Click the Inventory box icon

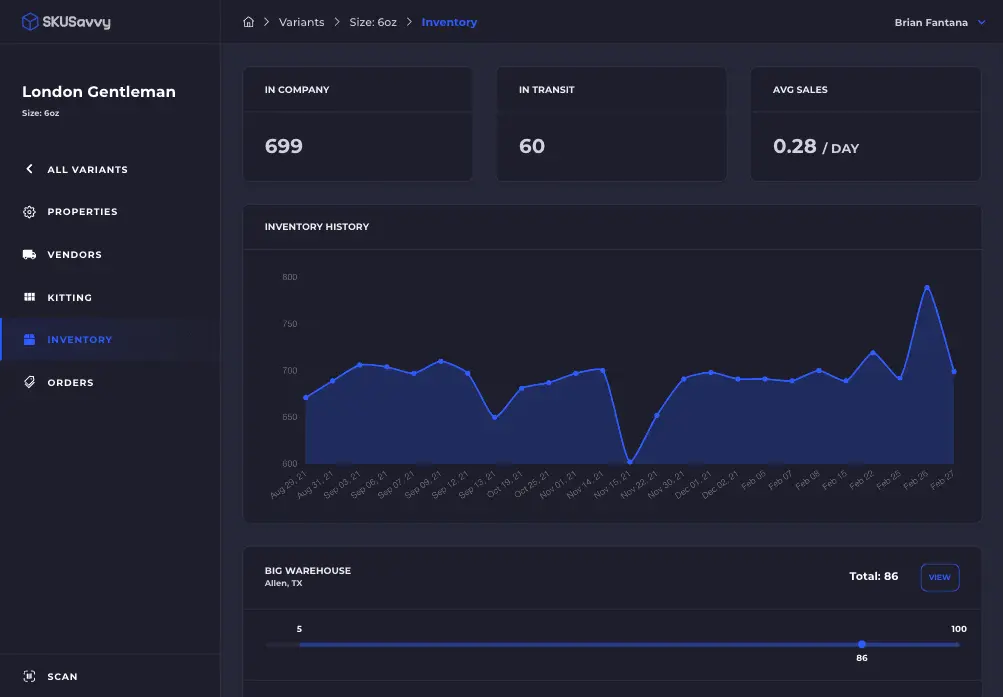click(x=29, y=340)
